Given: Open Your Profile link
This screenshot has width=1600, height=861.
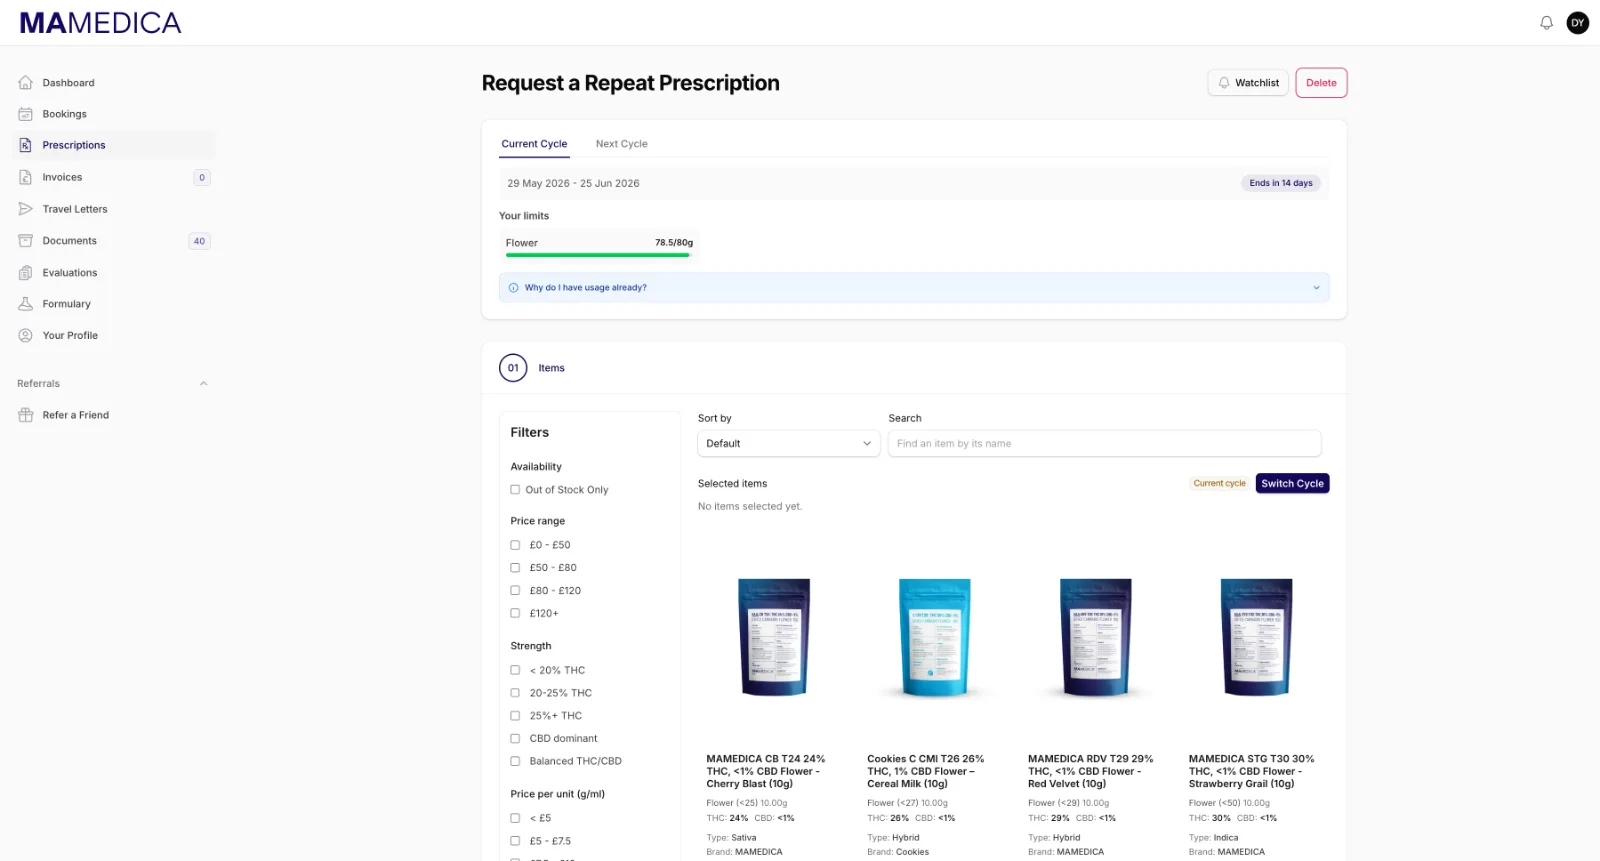Looking at the screenshot, I should point(114,336).
